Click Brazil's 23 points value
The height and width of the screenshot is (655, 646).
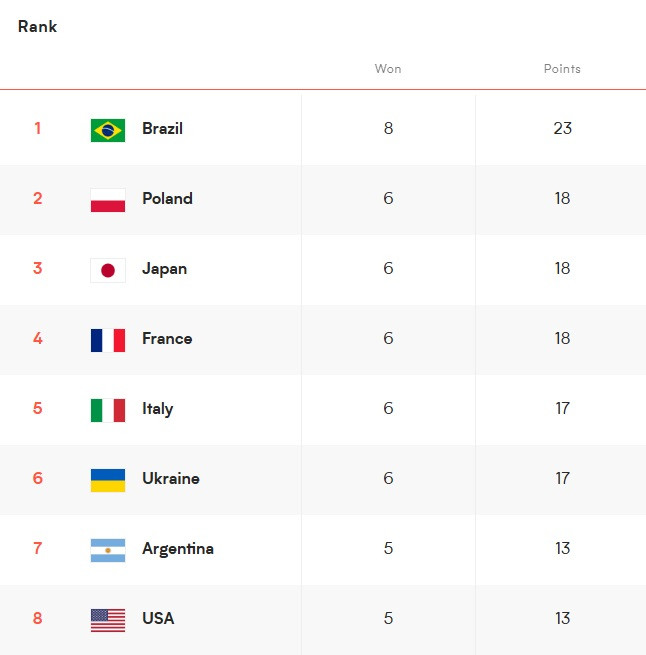(562, 129)
